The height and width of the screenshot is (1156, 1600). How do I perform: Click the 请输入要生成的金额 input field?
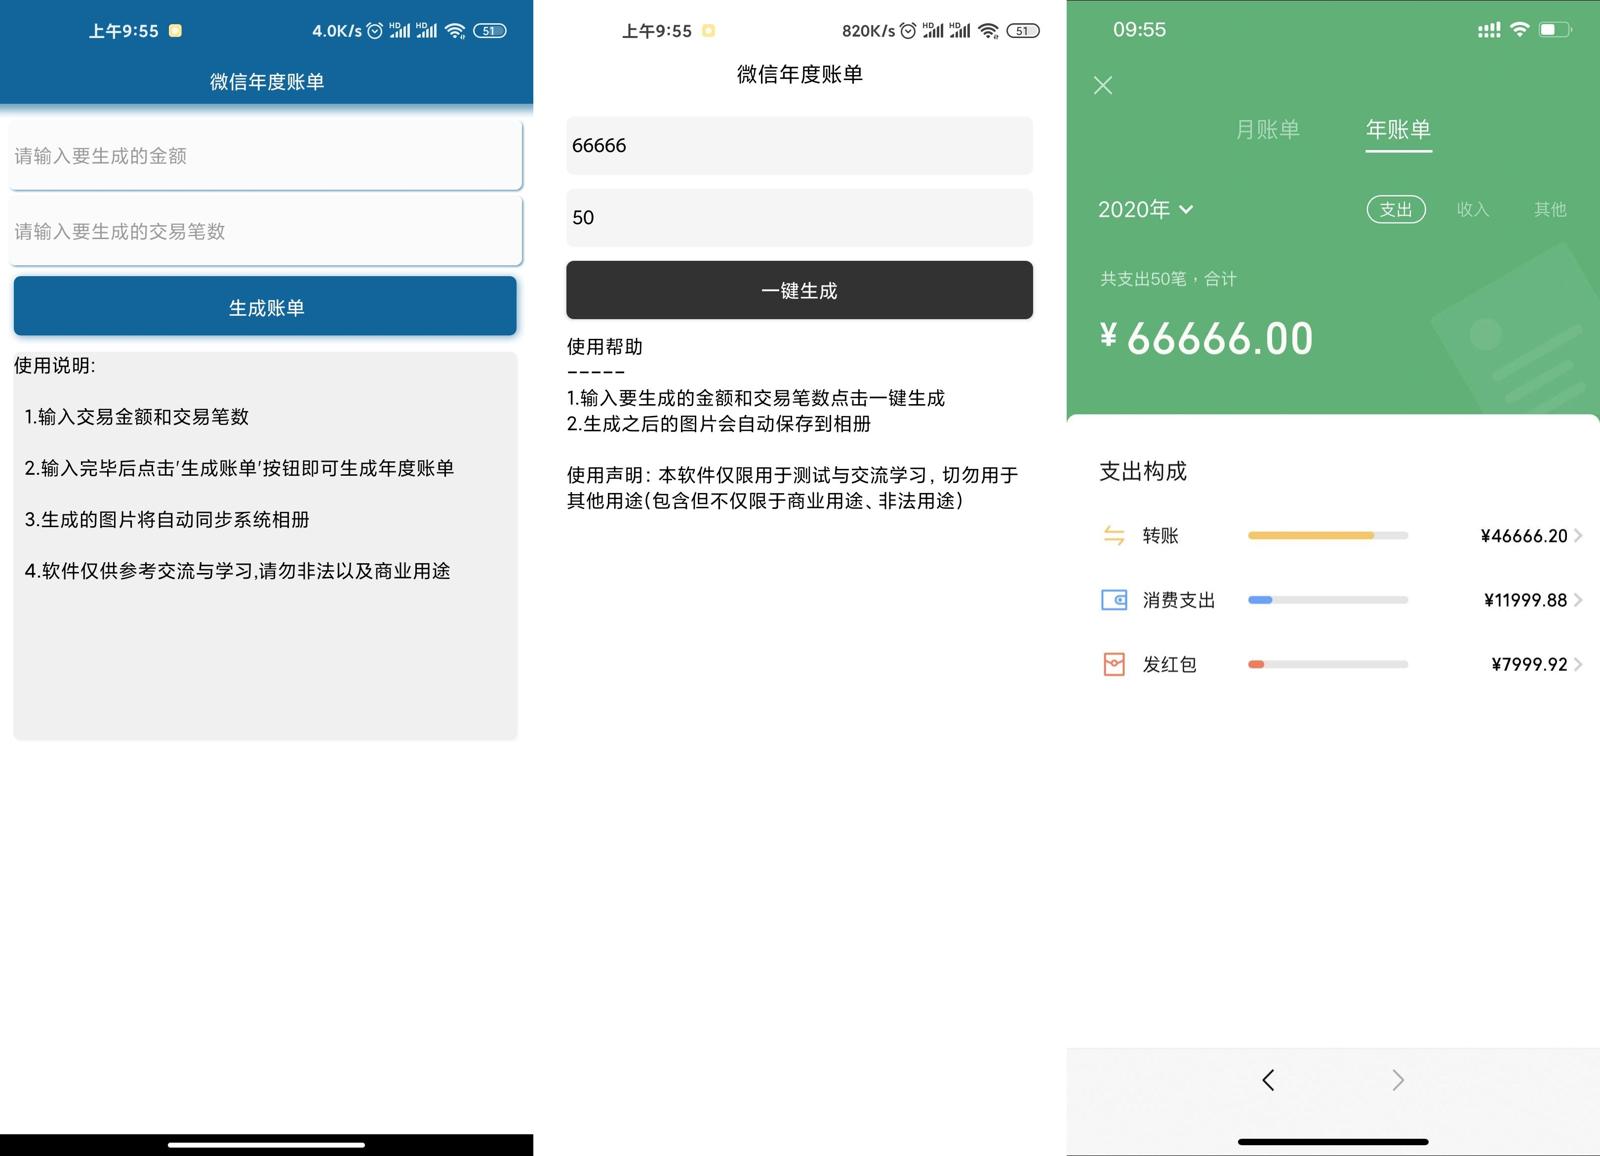(264, 155)
